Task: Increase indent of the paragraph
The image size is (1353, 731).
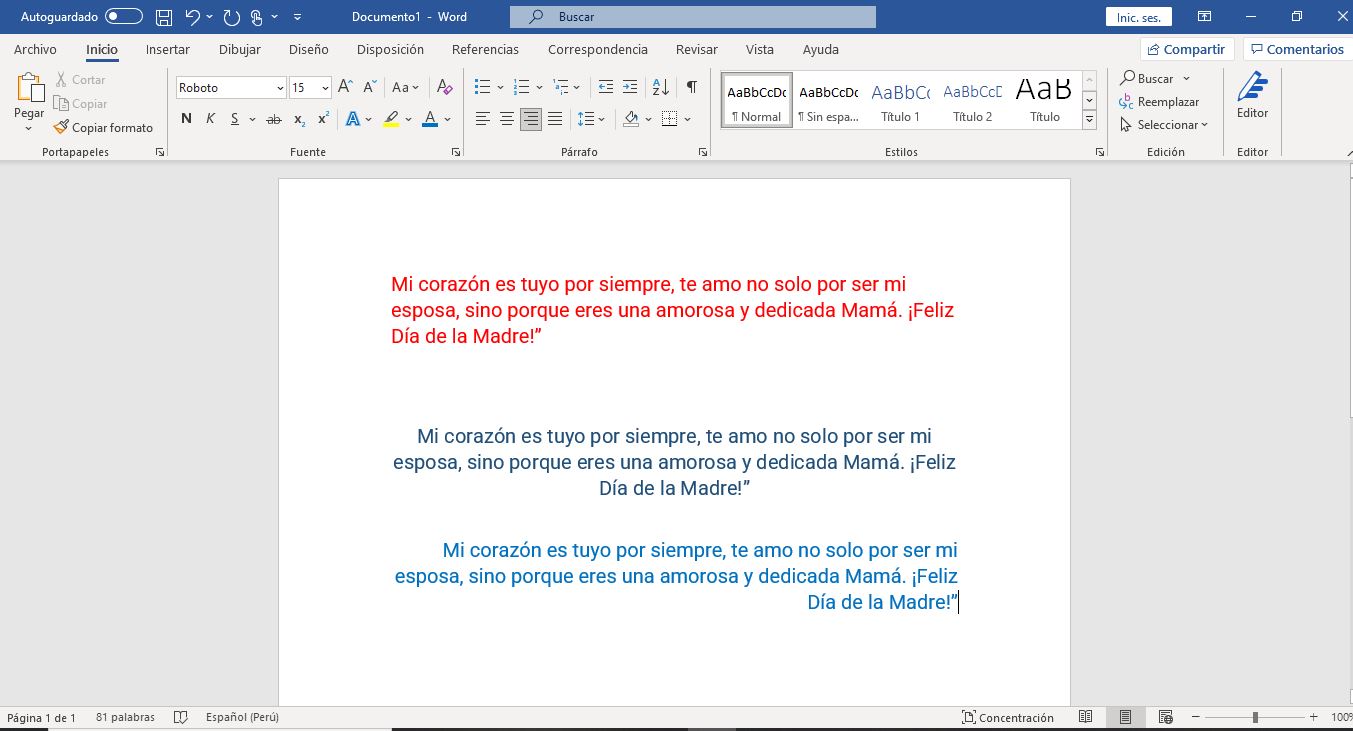Action: pyautogui.click(x=630, y=87)
